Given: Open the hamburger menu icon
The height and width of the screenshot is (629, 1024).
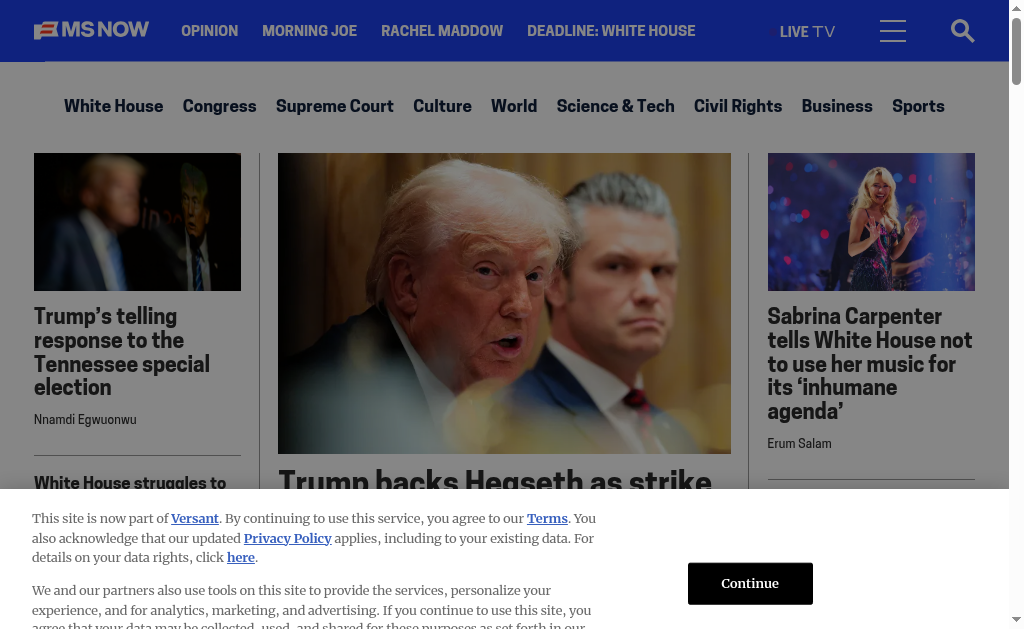Looking at the screenshot, I should pos(892,31).
